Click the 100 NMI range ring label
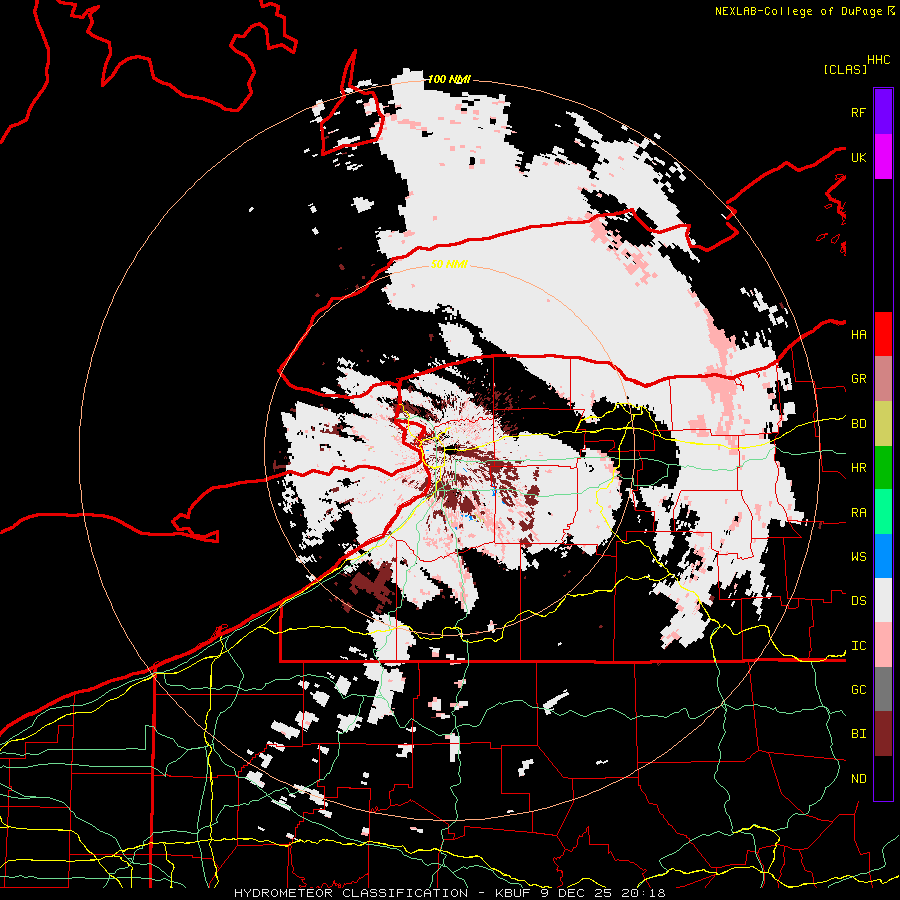900x900 pixels. [x=449, y=79]
